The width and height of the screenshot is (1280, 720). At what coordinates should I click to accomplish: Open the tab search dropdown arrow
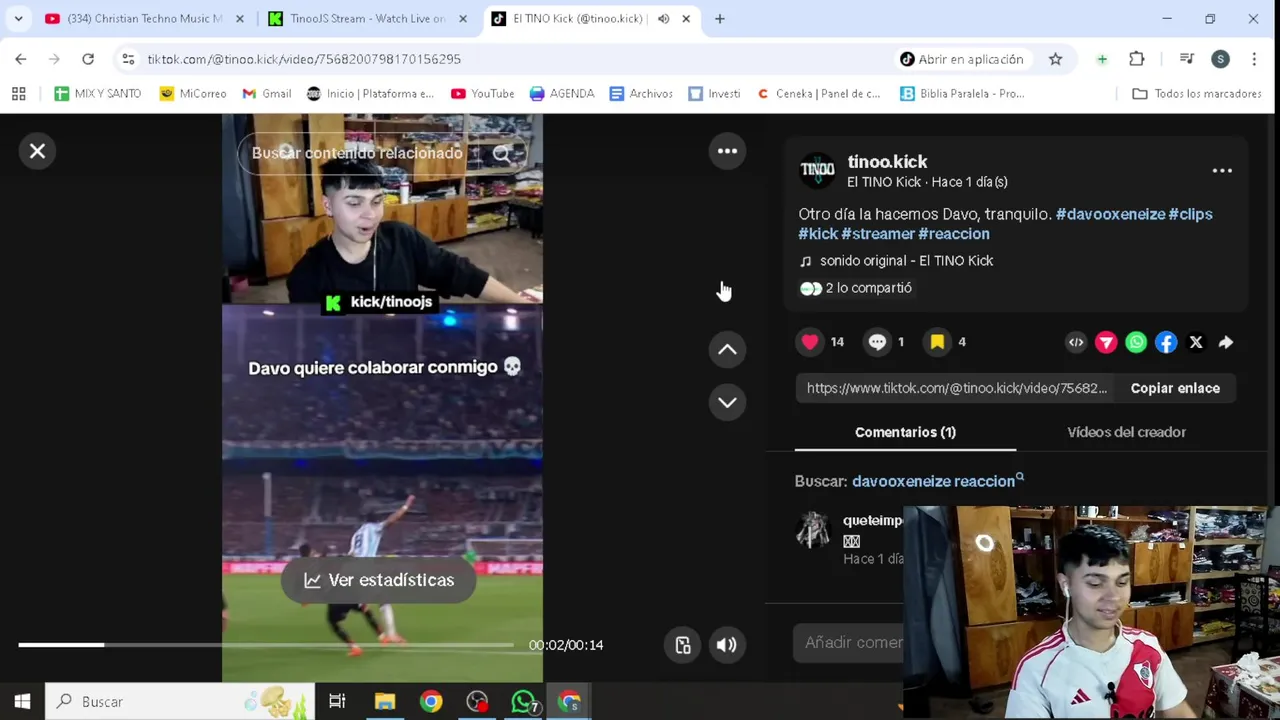pyautogui.click(x=18, y=19)
